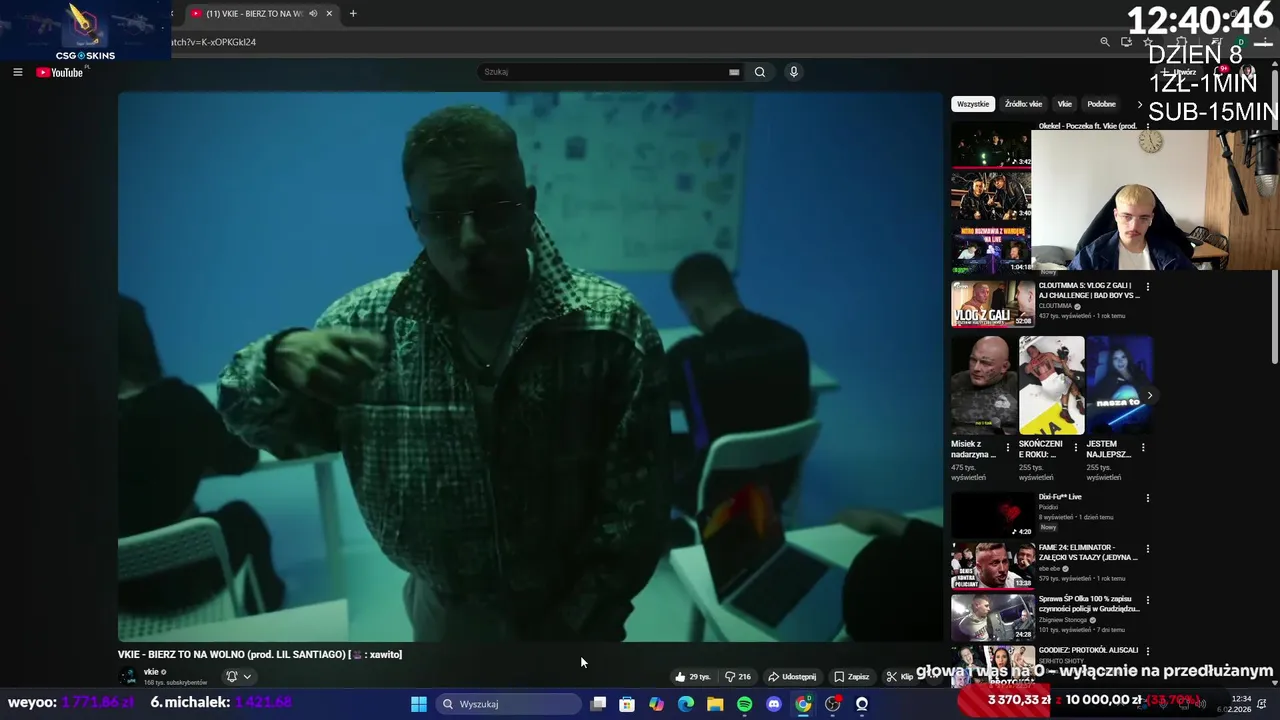Image resolution: width=1280 pixels, height=720 pixels.
Task: Open the browser zoom magnifier icon
Action: tap(1104, 42)
